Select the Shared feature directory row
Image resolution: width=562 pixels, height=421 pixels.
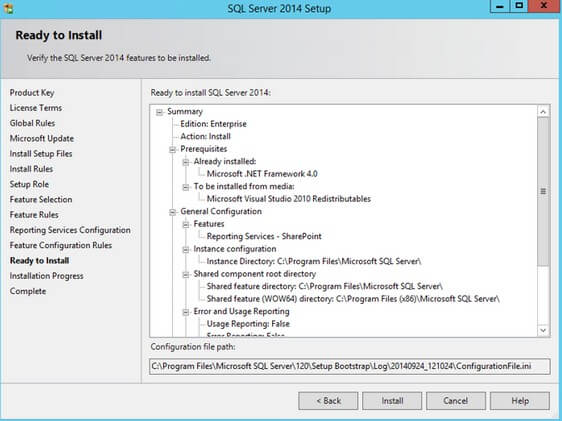click(x=324, y=286)
